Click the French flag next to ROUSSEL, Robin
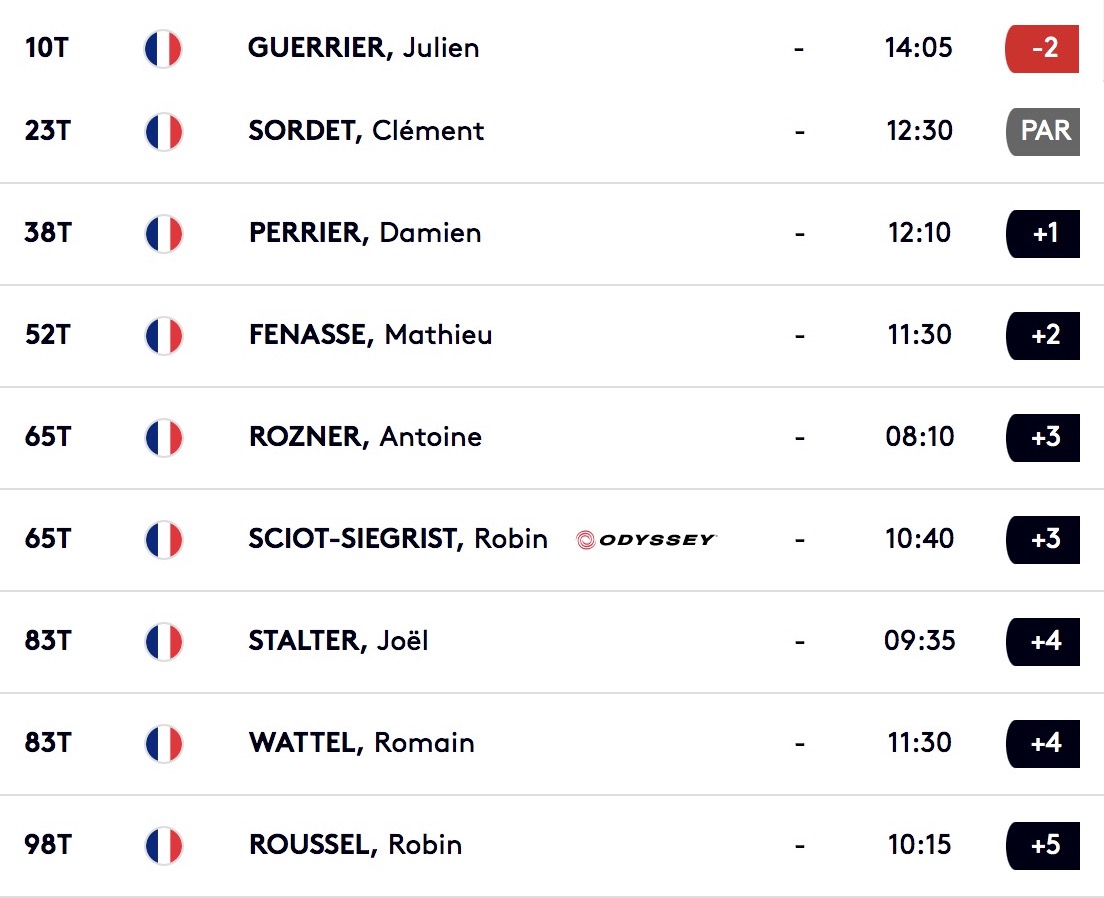Image resolution: width=1104 pixels, height=898 pixels. point(164,846)
